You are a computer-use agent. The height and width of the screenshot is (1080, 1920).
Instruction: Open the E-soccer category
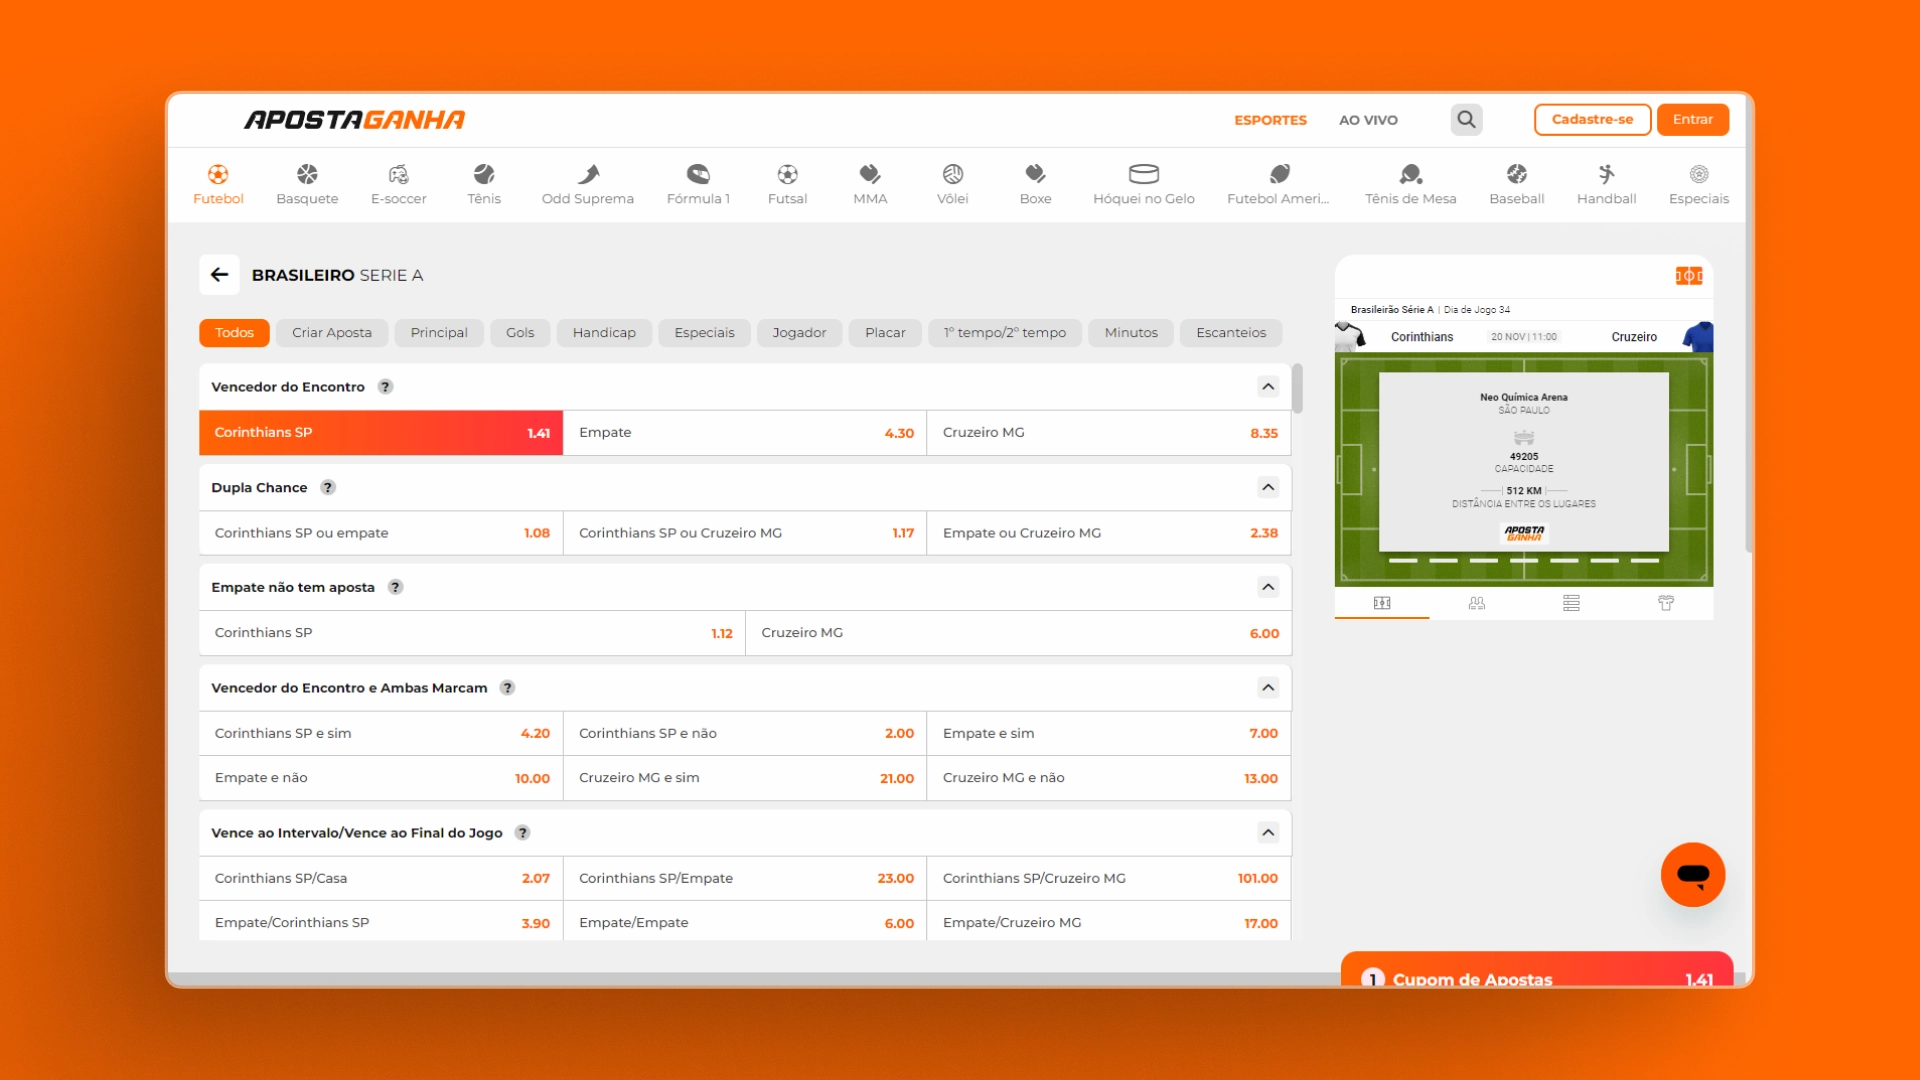398,185
